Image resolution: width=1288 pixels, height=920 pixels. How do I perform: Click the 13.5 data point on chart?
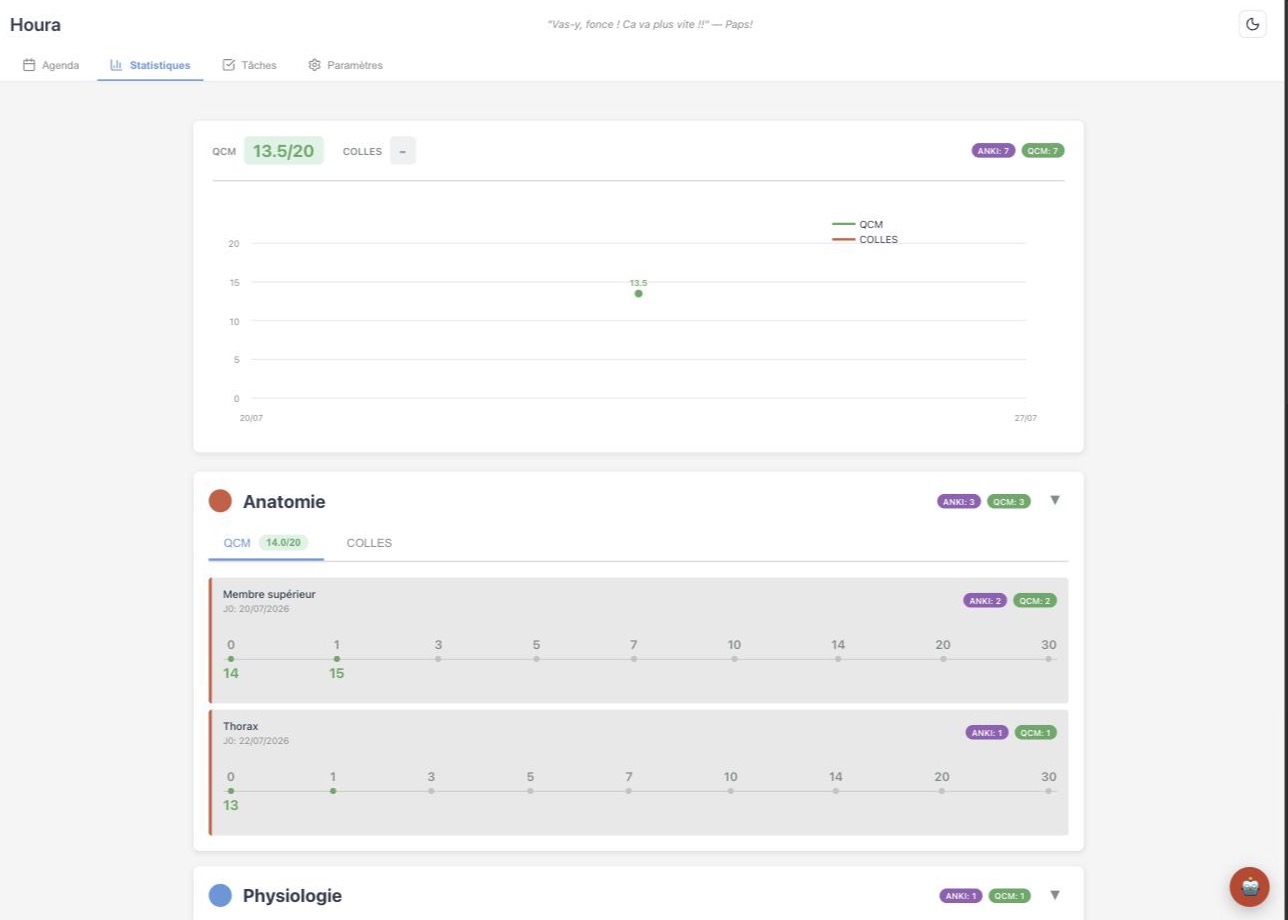point(638,293)
